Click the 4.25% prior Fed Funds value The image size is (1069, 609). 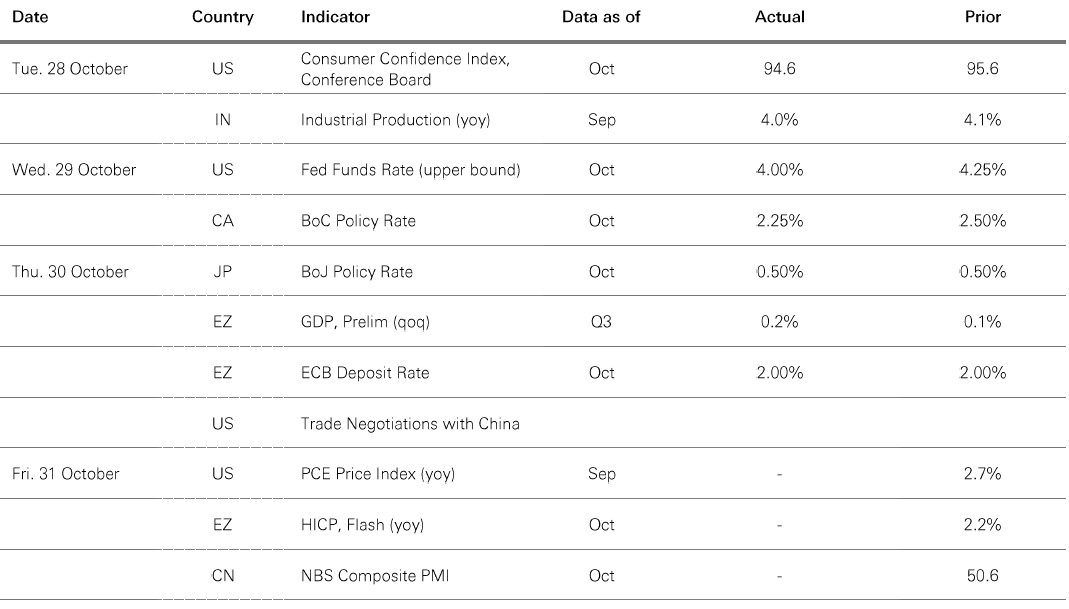point(982,170)
